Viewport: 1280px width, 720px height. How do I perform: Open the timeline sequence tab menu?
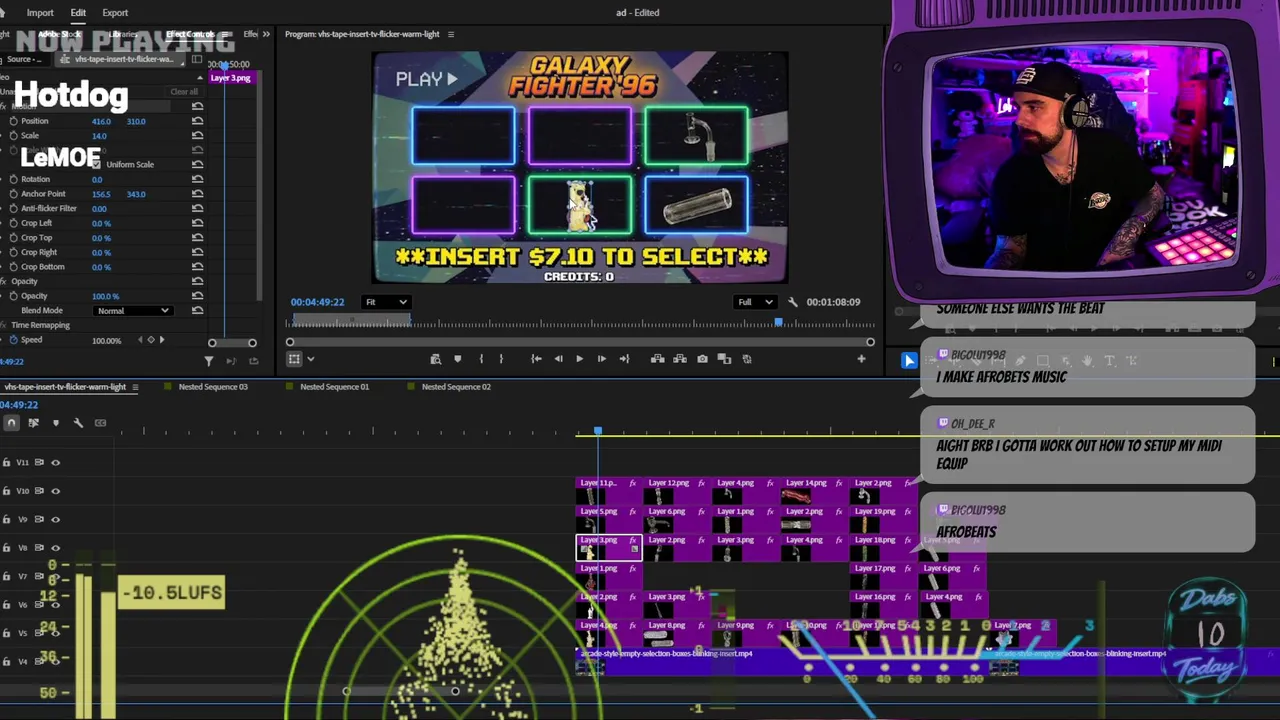pos(135,387)
